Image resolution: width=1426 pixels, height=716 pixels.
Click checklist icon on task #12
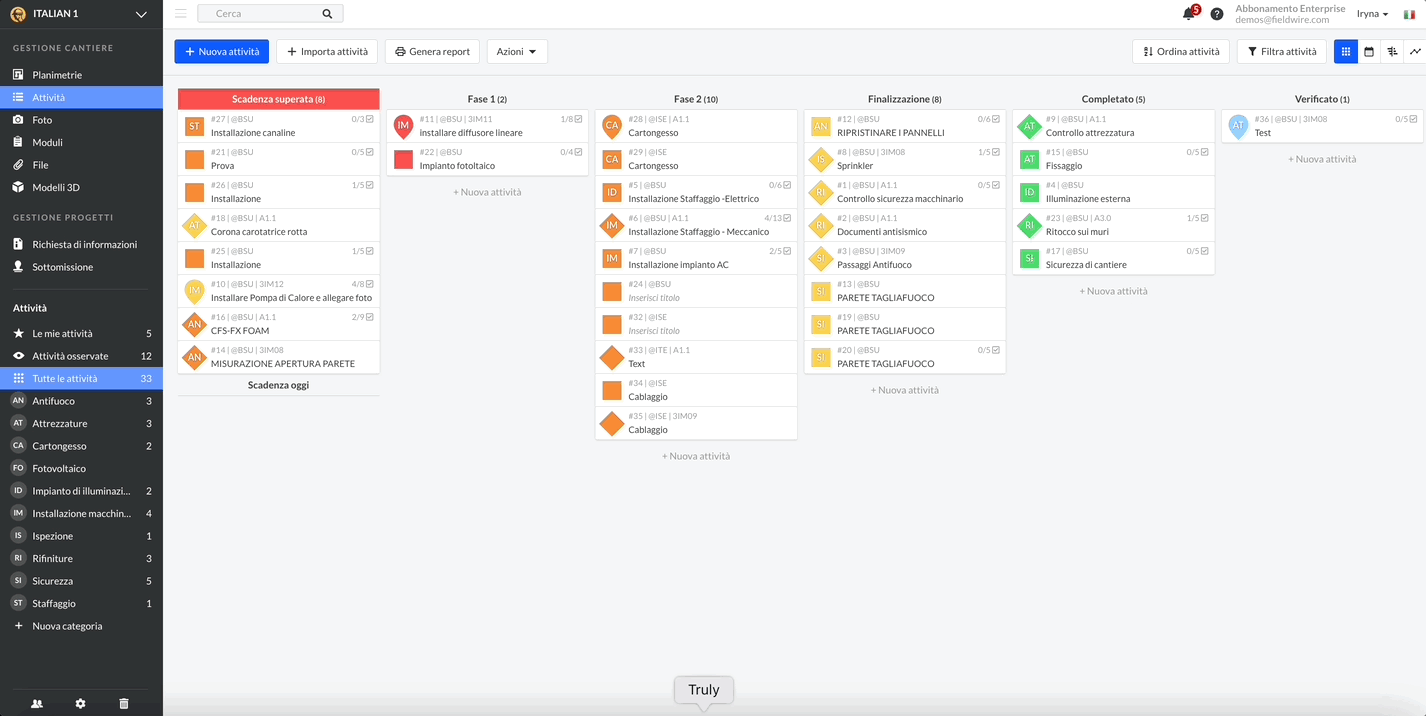pos(996,119)
